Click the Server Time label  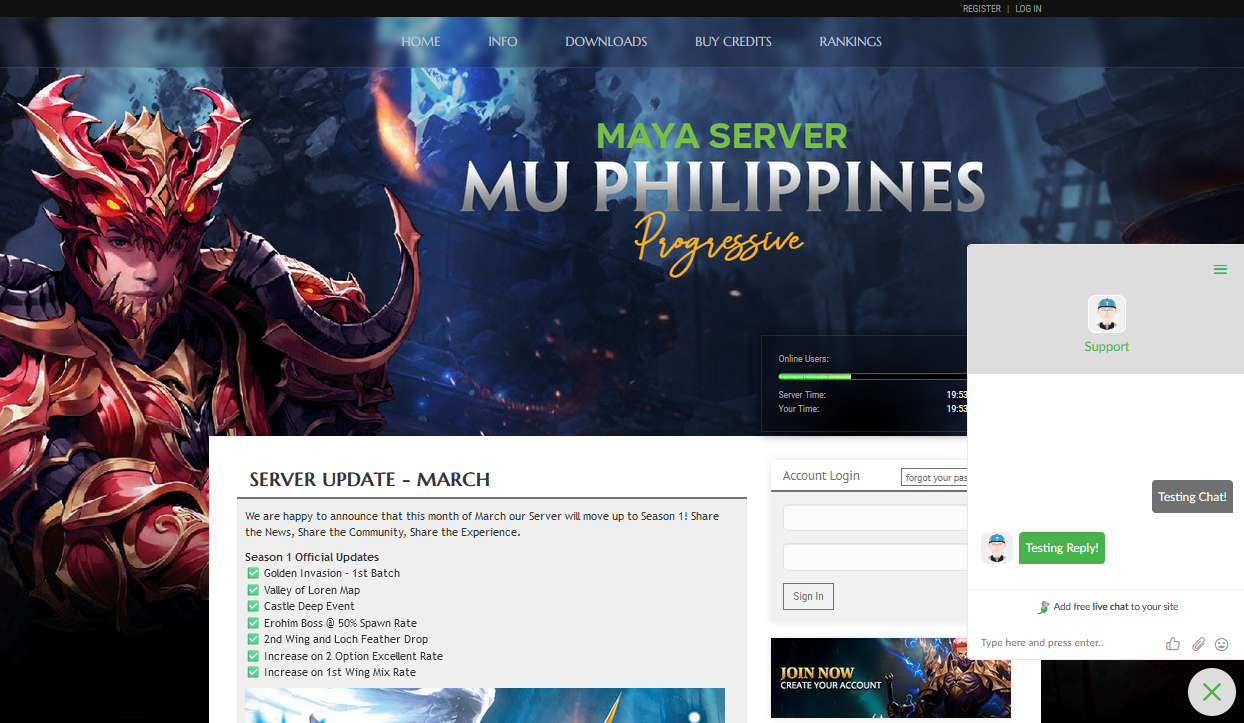pos(802,395)
